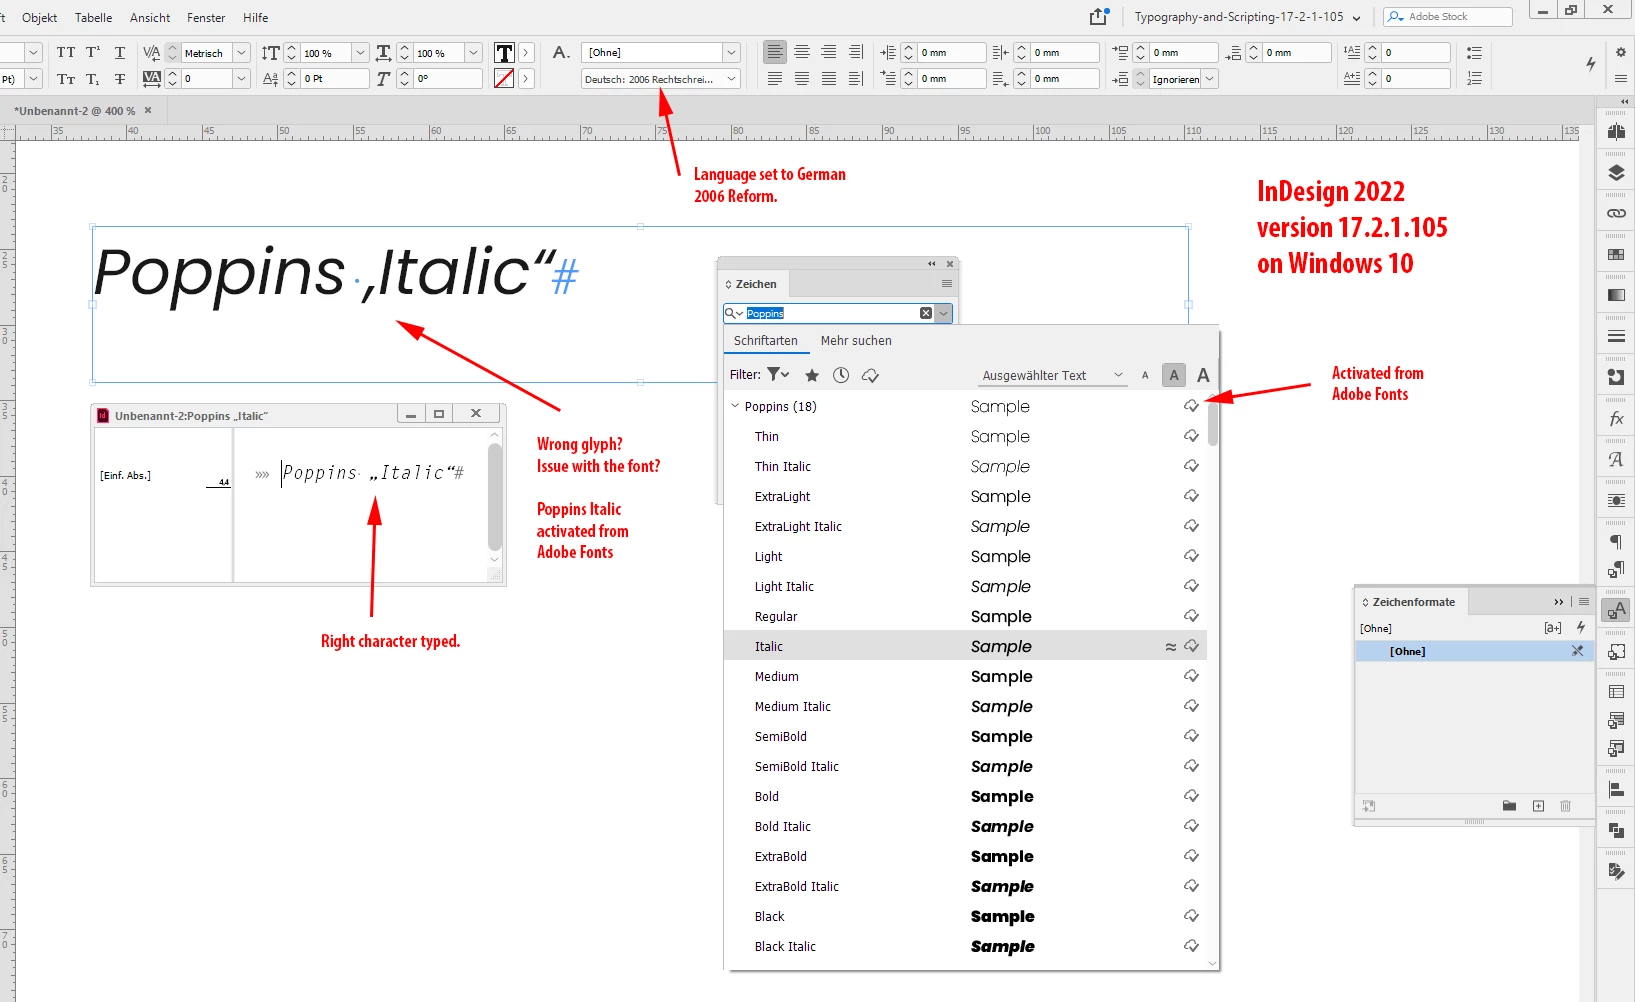Click the numbered list icon
Image resolution: width=1635 pixels, height=1002 pixels.
[x=1474, y=78]
